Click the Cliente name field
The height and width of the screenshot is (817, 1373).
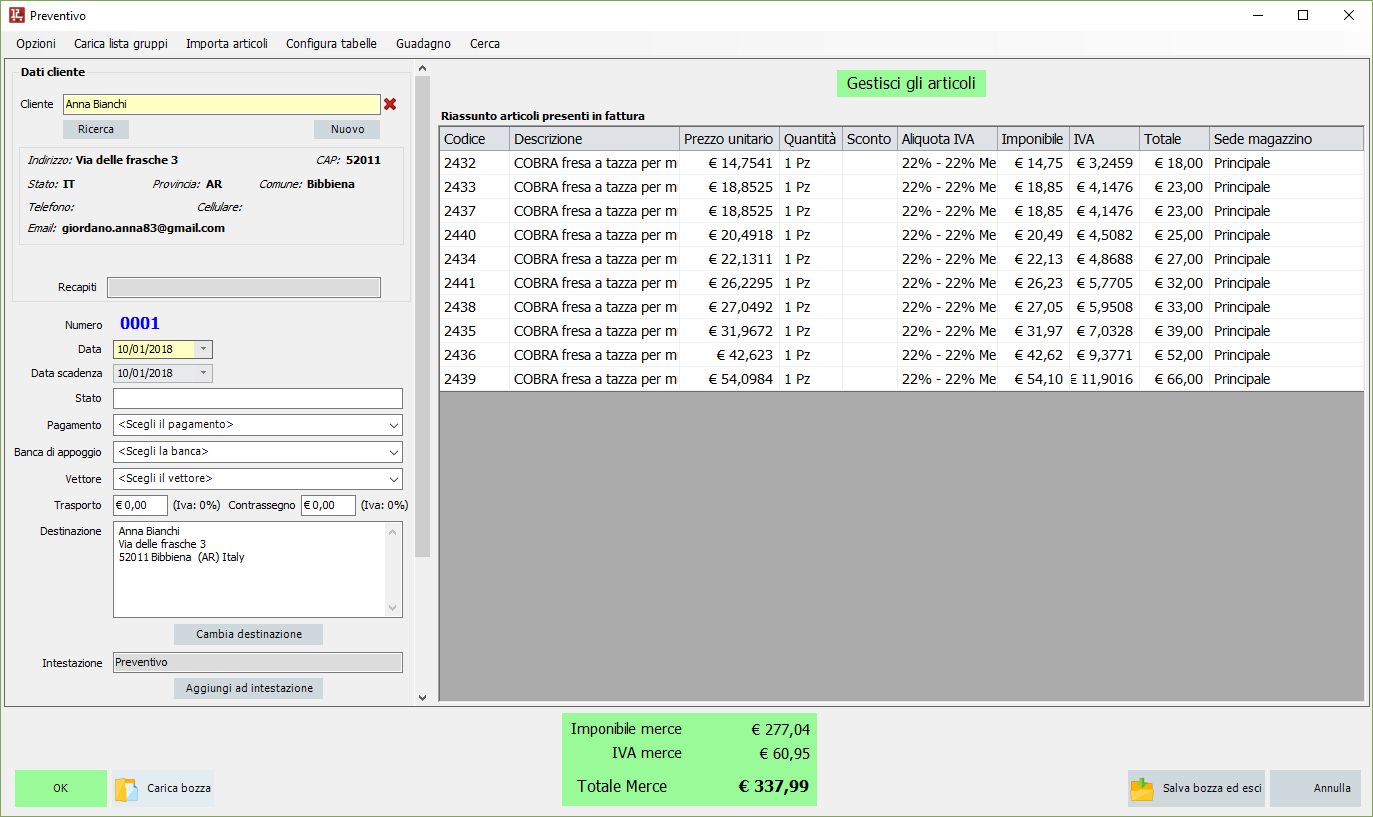pos(222,104)
